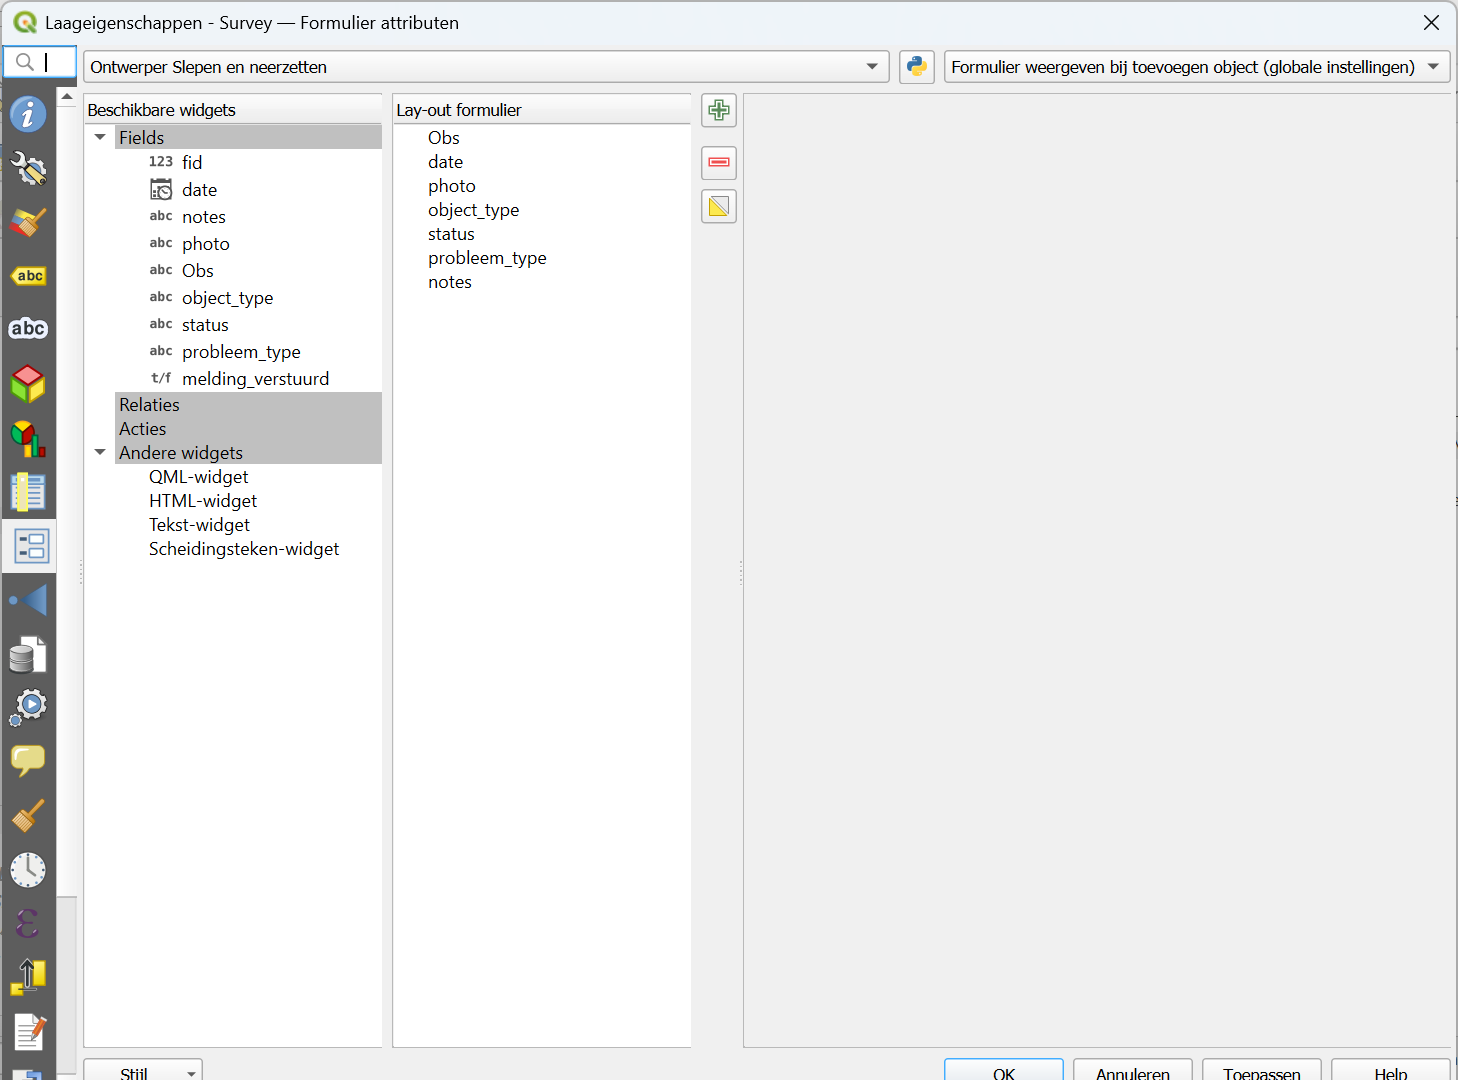Image resolution: width=1458 pixels, height=1080 pixels.
Task: Collapse the Fields tree group
Action: pyautogui.click(x=100, y=137)
